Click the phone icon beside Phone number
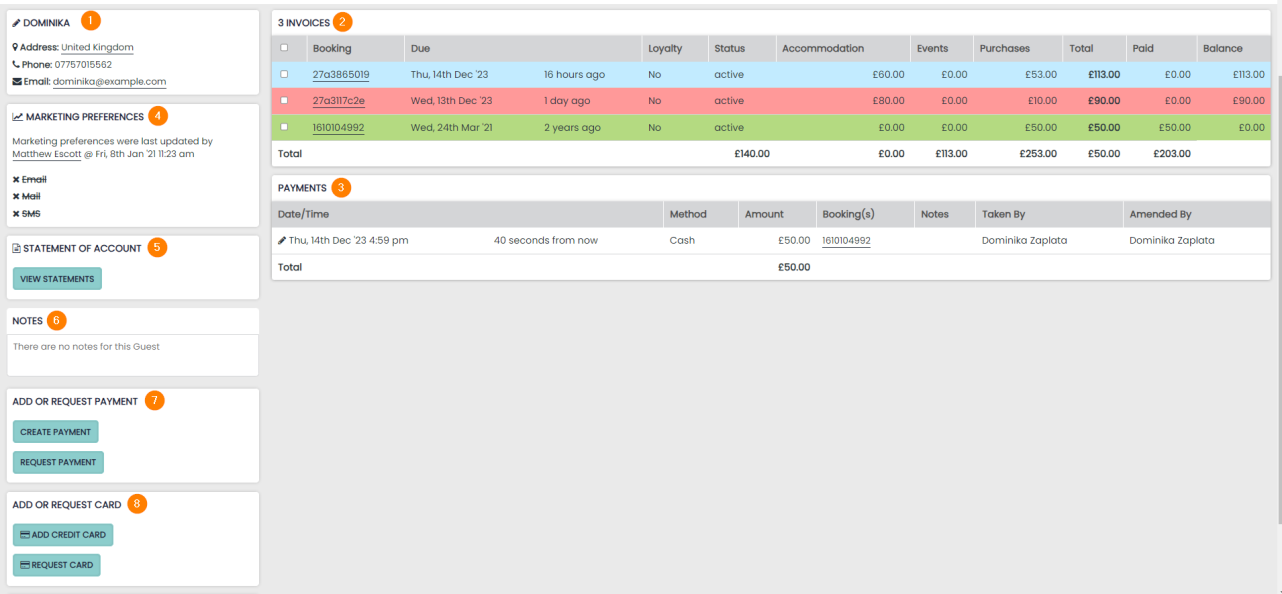Image resolution: width=1282 pixels, height=594 pixels. [16, 65]
